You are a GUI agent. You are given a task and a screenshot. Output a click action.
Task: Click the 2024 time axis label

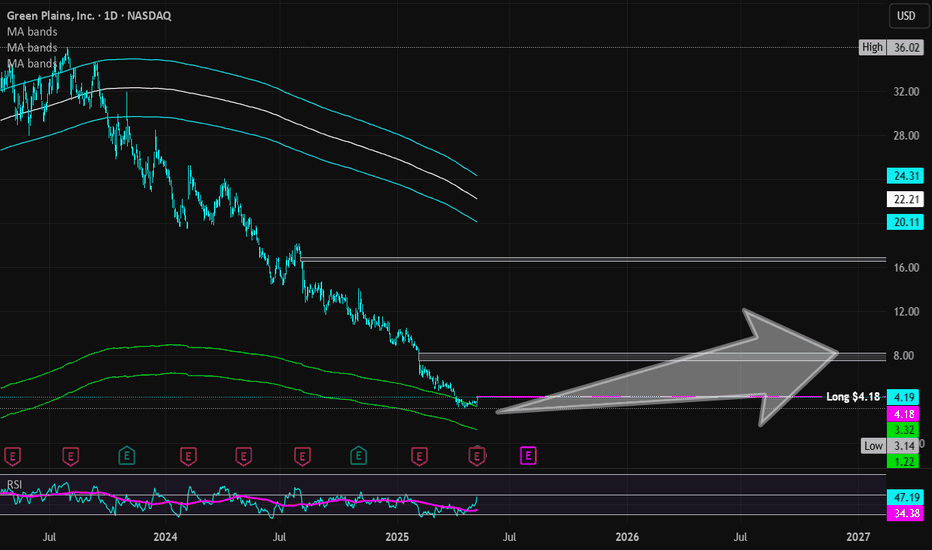(165, 537)
